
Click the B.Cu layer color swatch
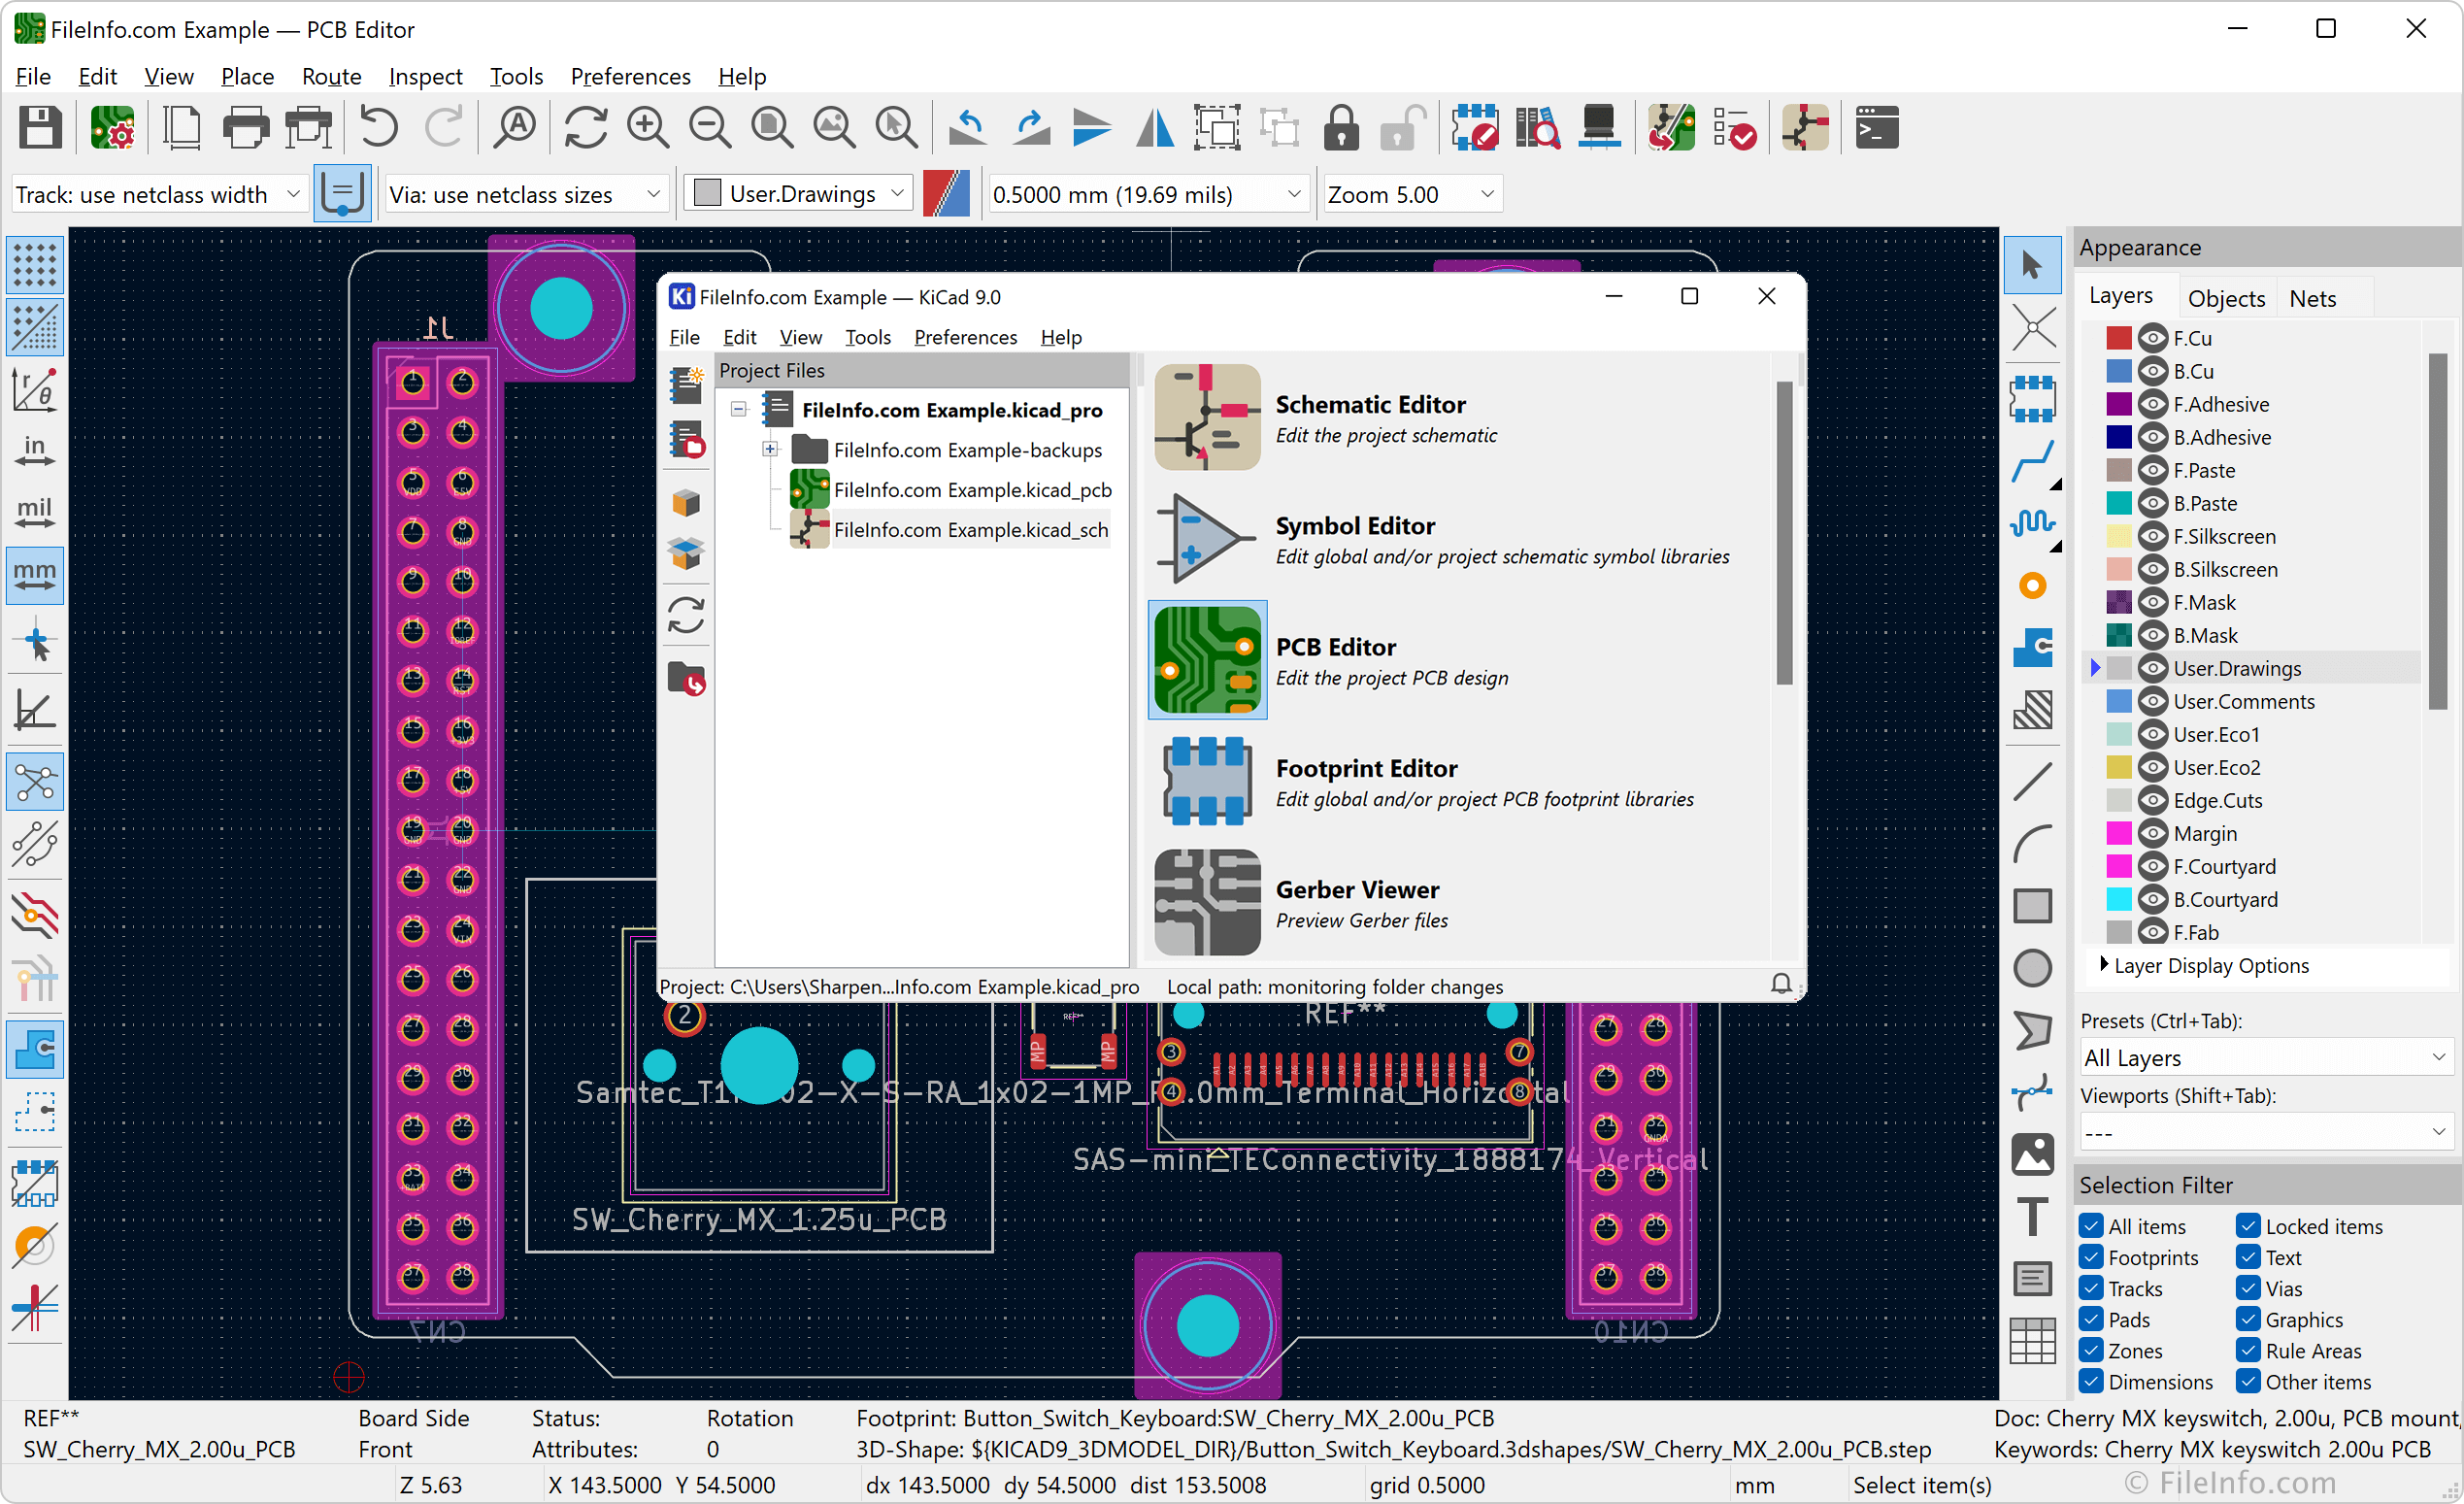tap(2118, 371)
